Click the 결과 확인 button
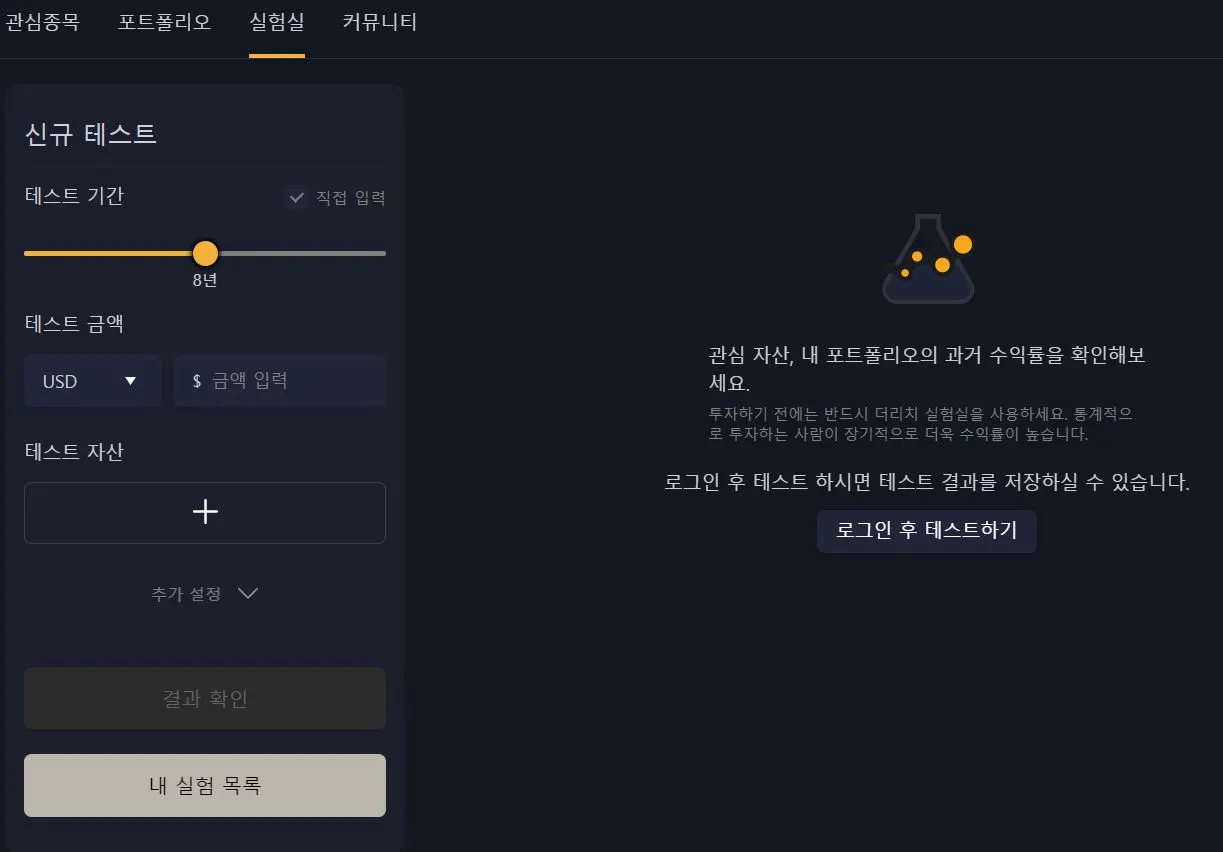The height and width of the screenshot is (852, 1223). pos(204,697)
